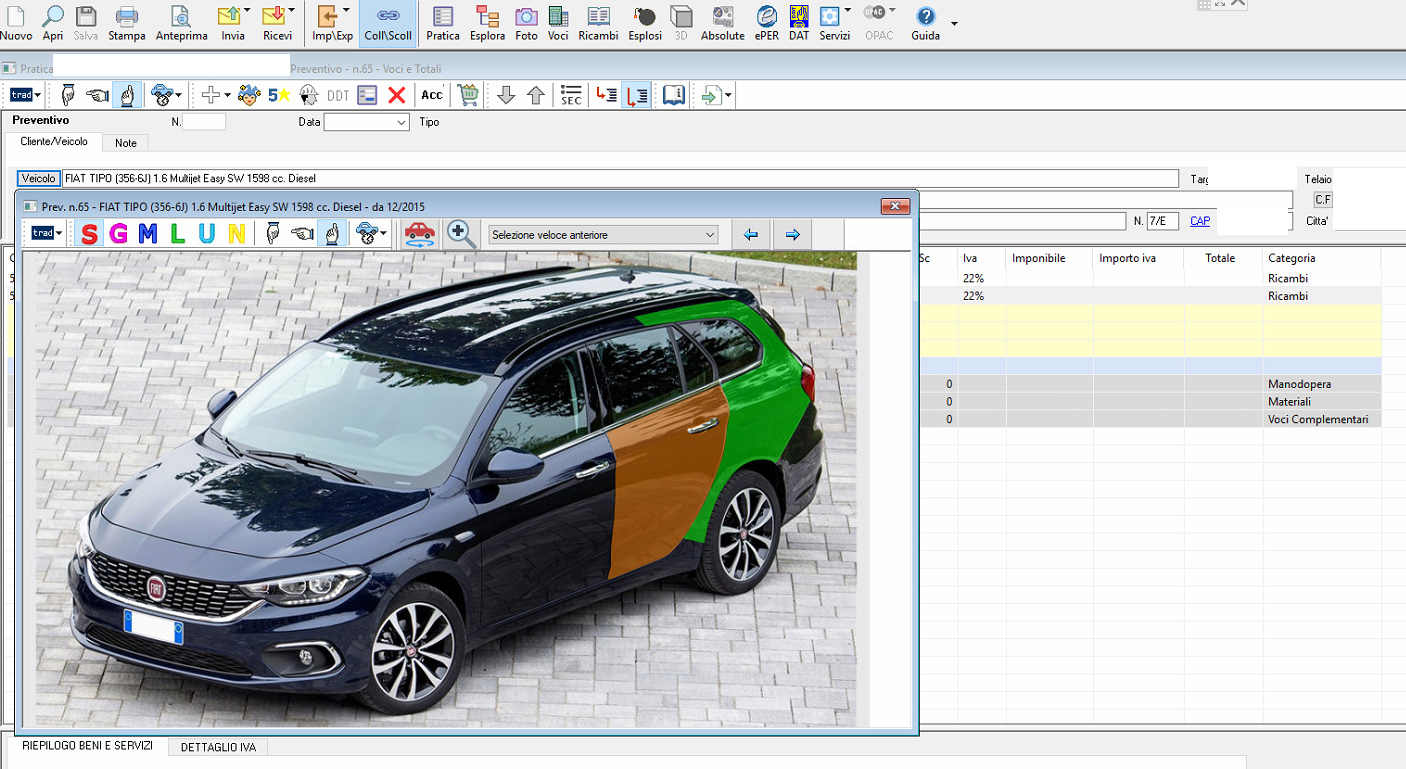Click the SEC list icon
This screenshot has width=1406, height=769.
point(571,95)
